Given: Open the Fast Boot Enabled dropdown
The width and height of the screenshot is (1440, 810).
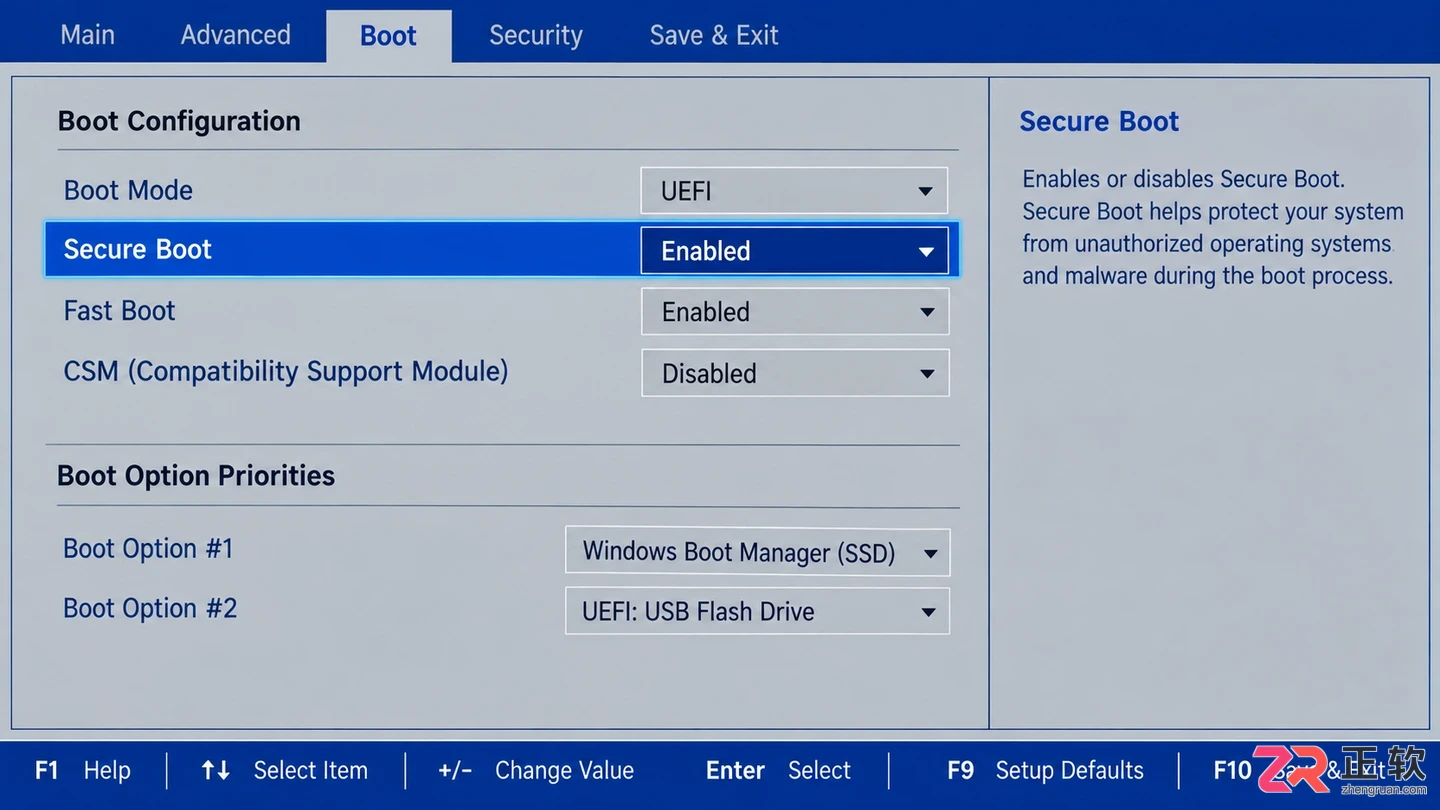Looking at the screenshot, I should click(794, 312).
